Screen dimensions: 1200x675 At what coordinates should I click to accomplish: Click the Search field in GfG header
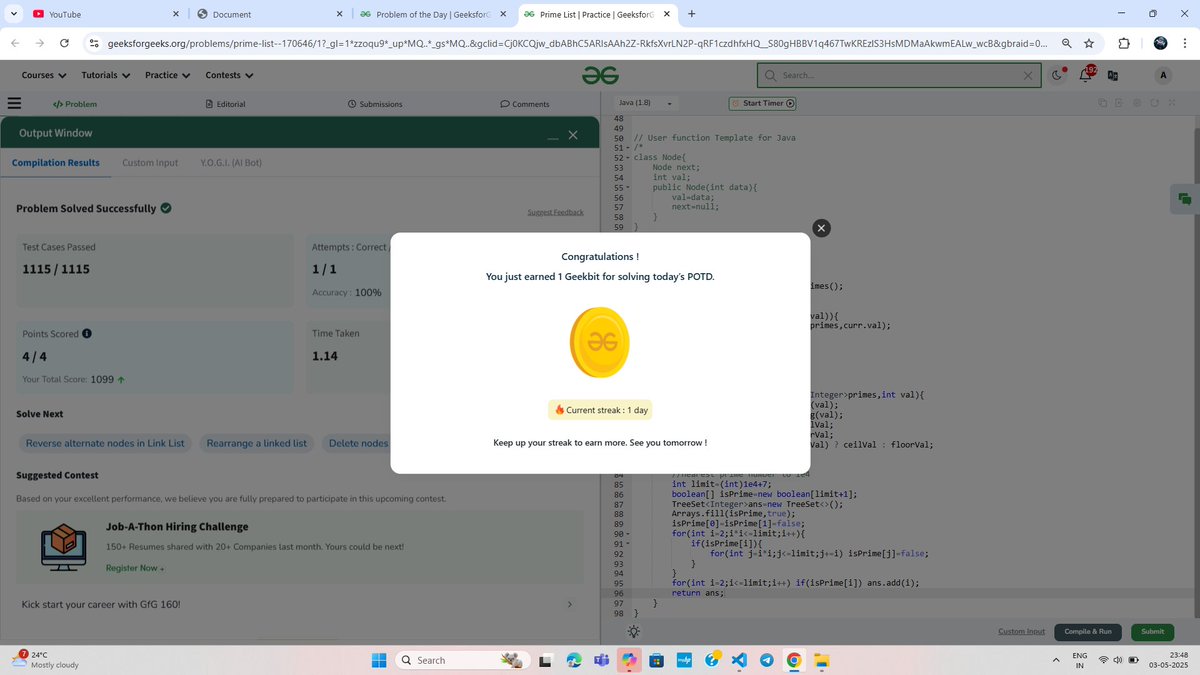[898, 75]
